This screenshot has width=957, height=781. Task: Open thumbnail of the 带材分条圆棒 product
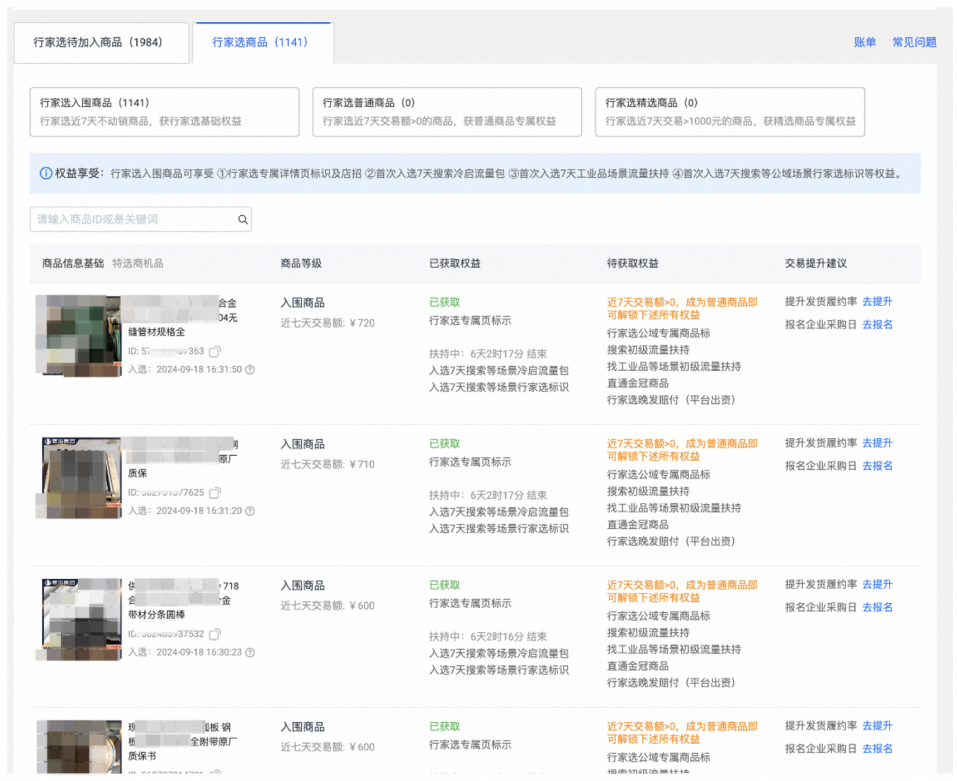pos(81,617)
